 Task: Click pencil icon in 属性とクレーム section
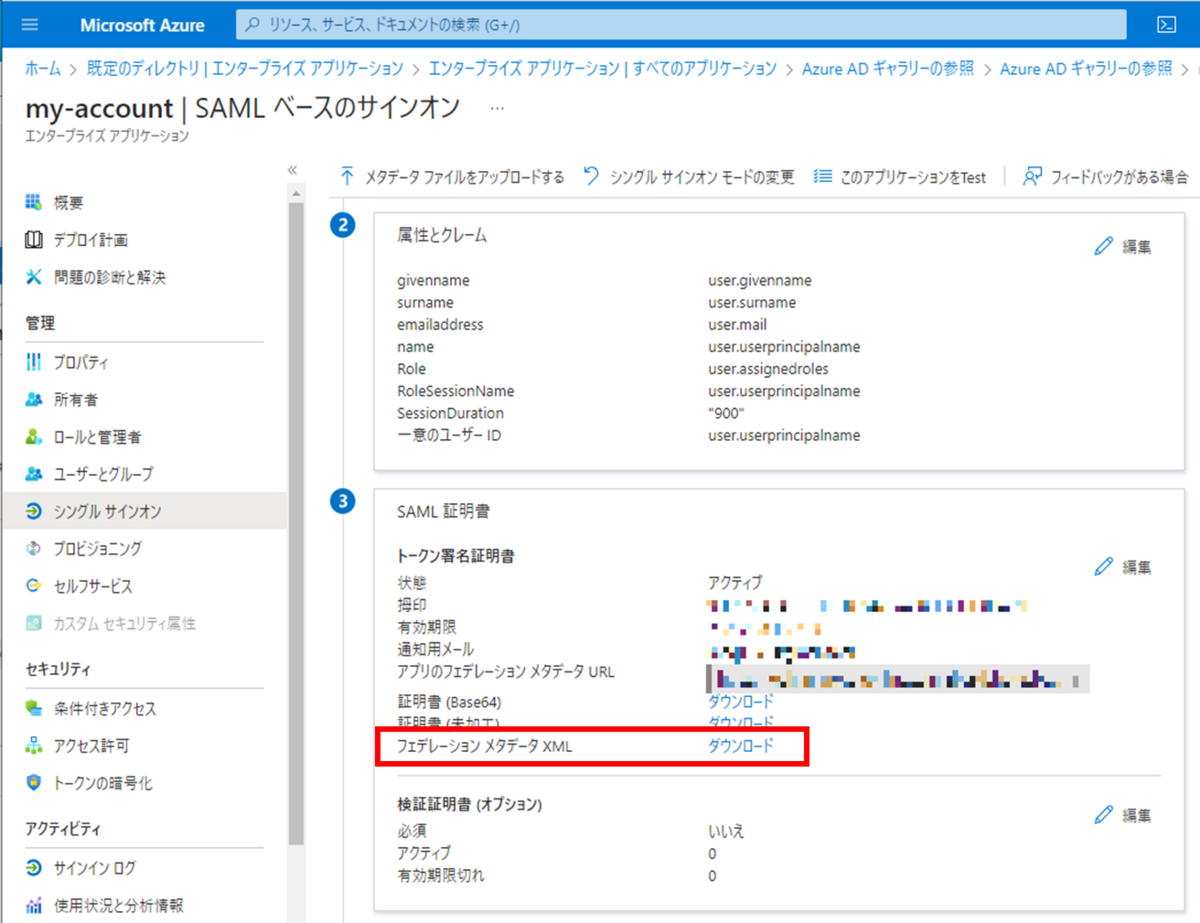(x=1104, y=246)
